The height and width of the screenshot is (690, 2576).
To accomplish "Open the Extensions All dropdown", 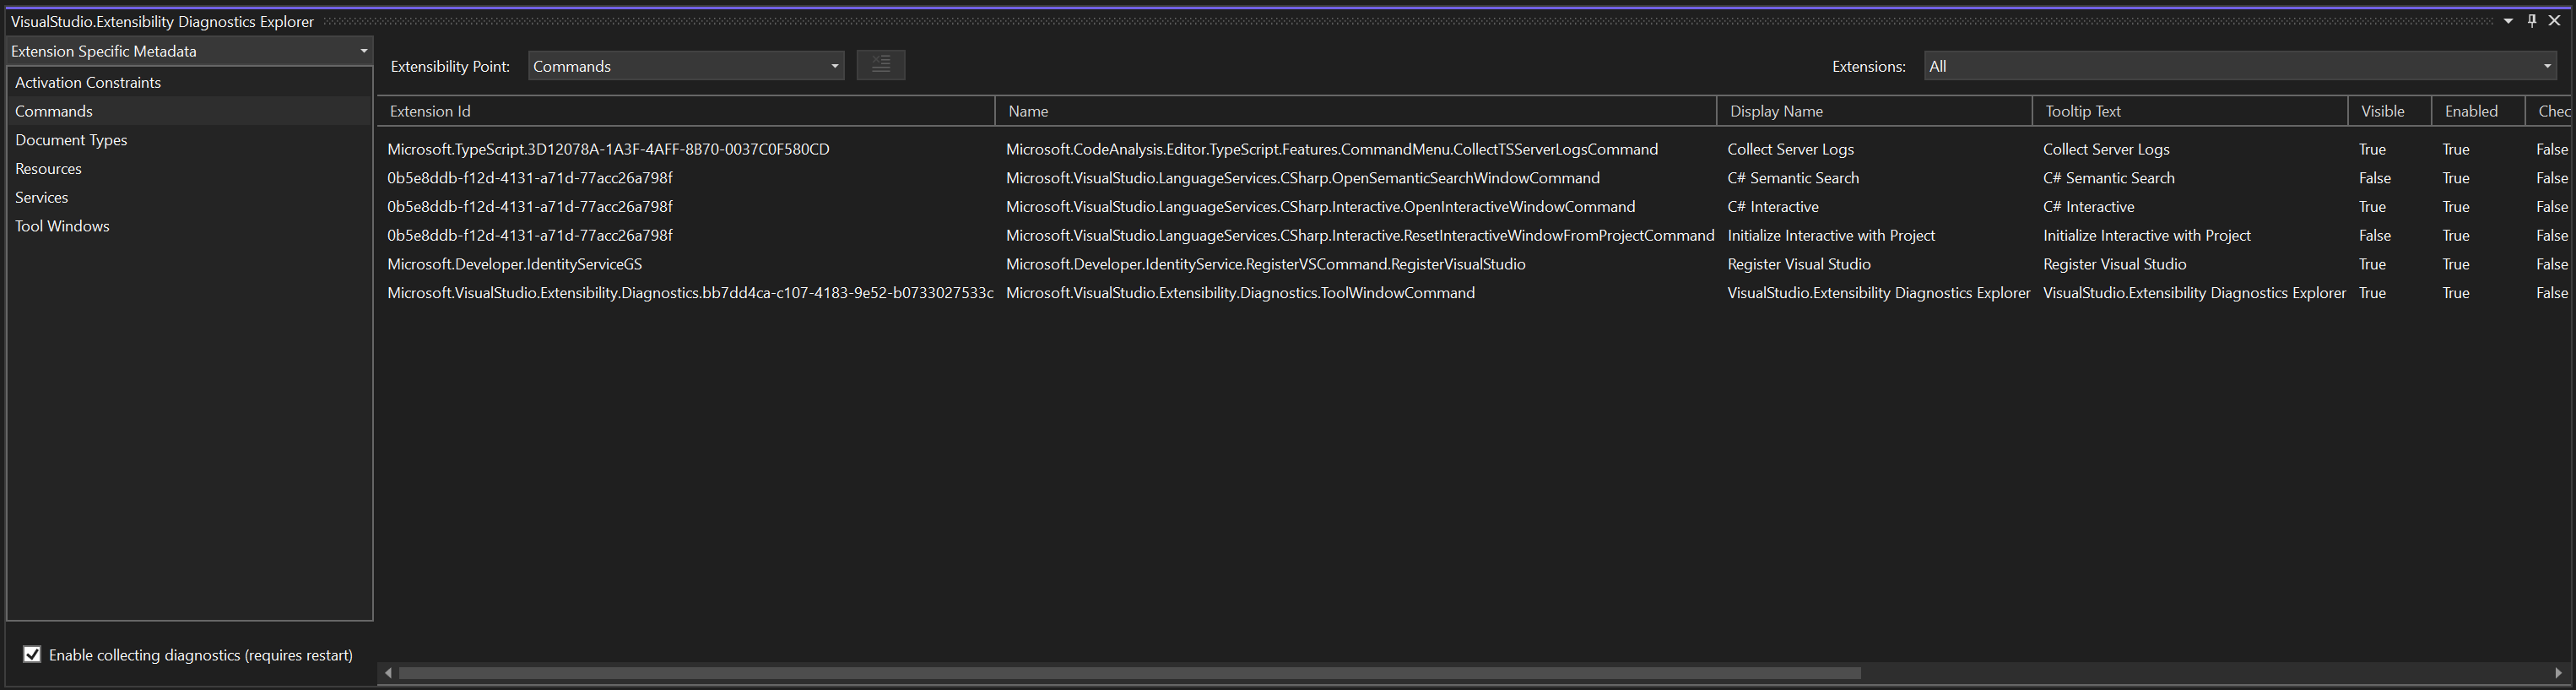I will [x=2241, y=66].
